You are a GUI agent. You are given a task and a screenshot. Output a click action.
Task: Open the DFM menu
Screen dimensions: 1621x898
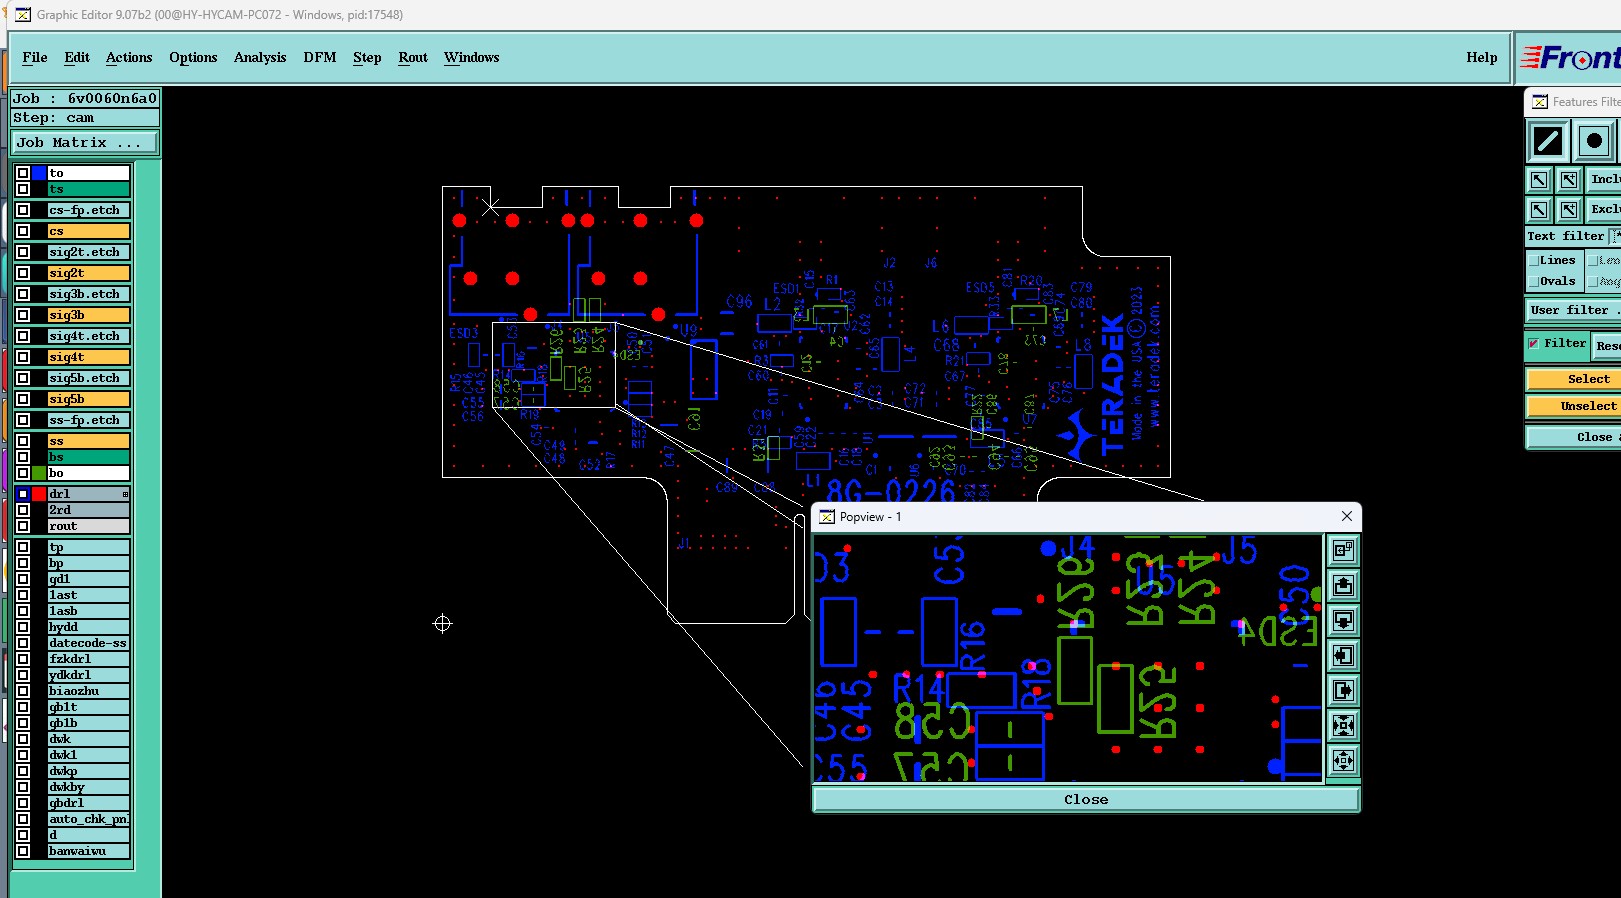point(320,57)
